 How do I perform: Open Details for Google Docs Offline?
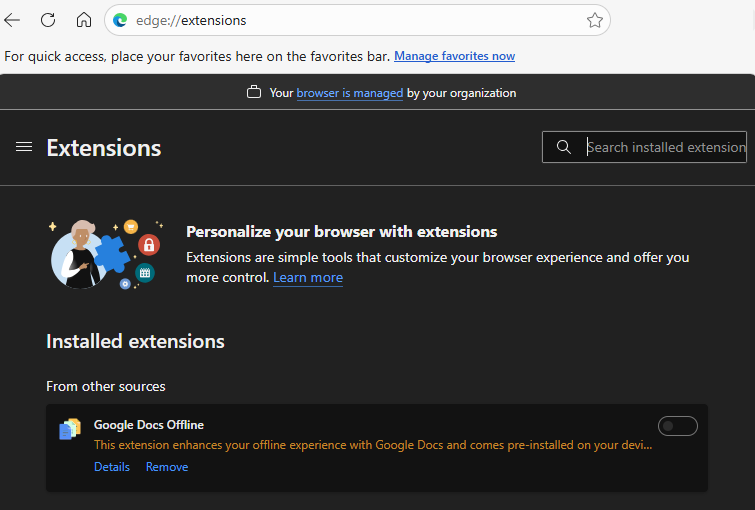coord(112,467)
